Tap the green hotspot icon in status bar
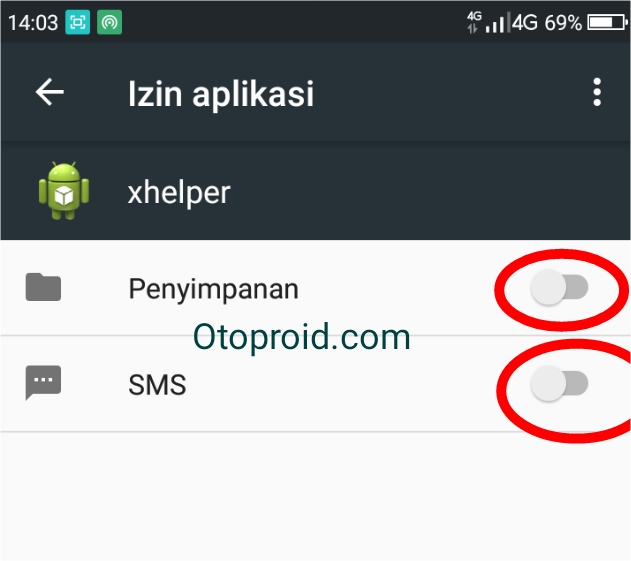This screenshot has height=561, width=631. pyautogui.click(x=109, y=23)
